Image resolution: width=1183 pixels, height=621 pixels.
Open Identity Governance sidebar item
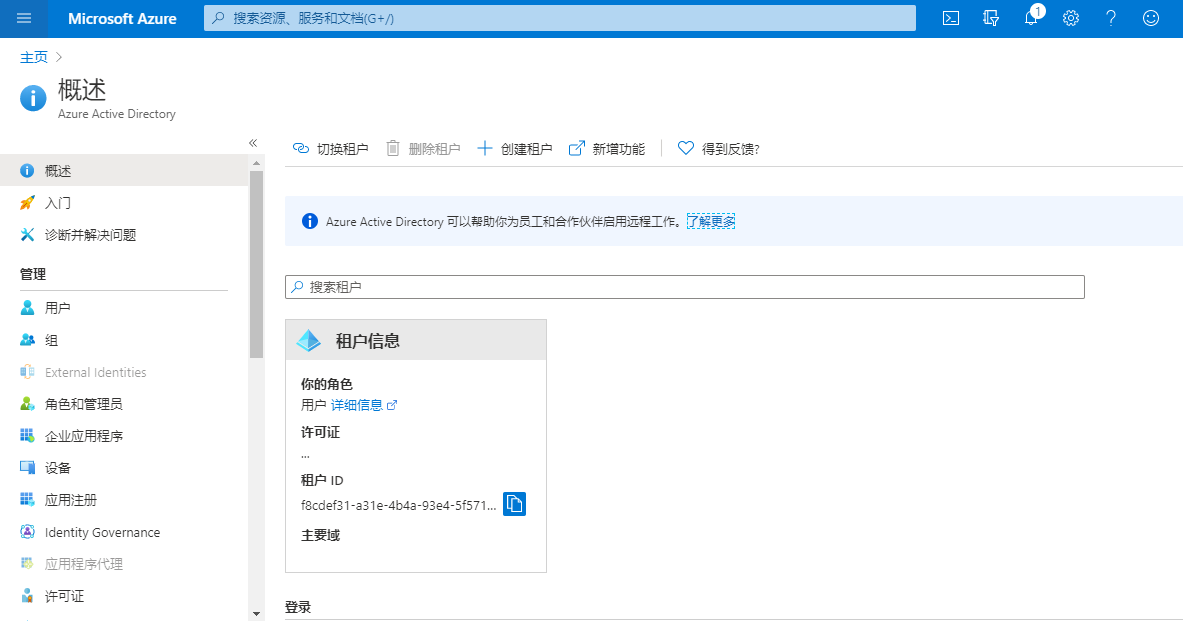[x=124, y=532]
